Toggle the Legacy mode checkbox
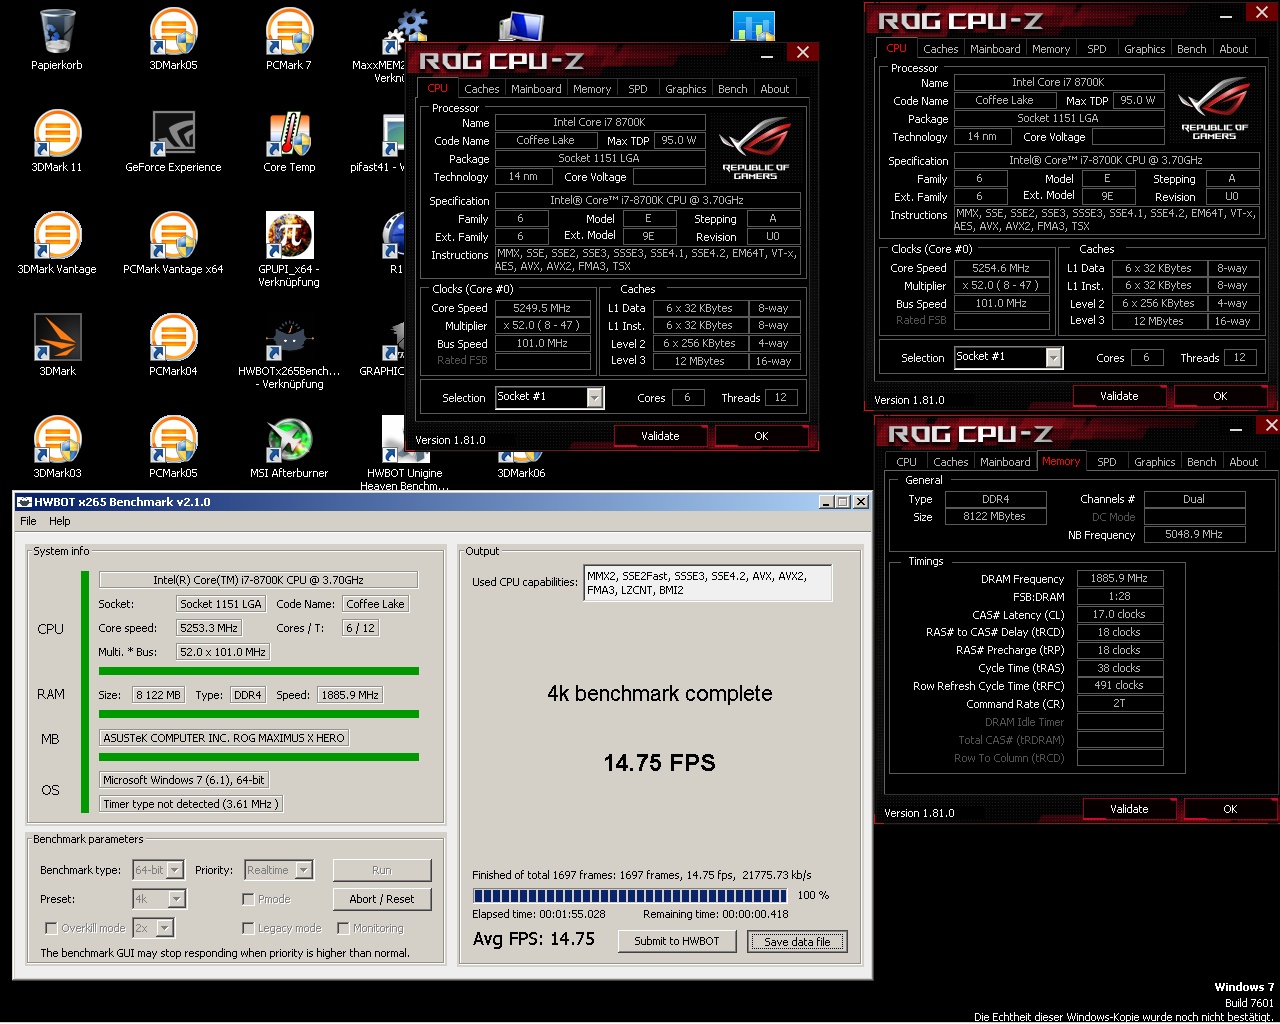The height and width of the screenshot is (1024, 1280). click(x=248, y=928)
